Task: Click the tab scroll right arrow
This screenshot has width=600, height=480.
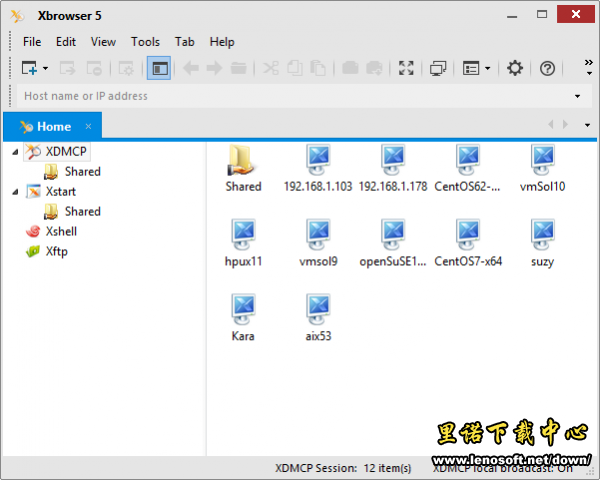Action: click(x=566, y=124)
